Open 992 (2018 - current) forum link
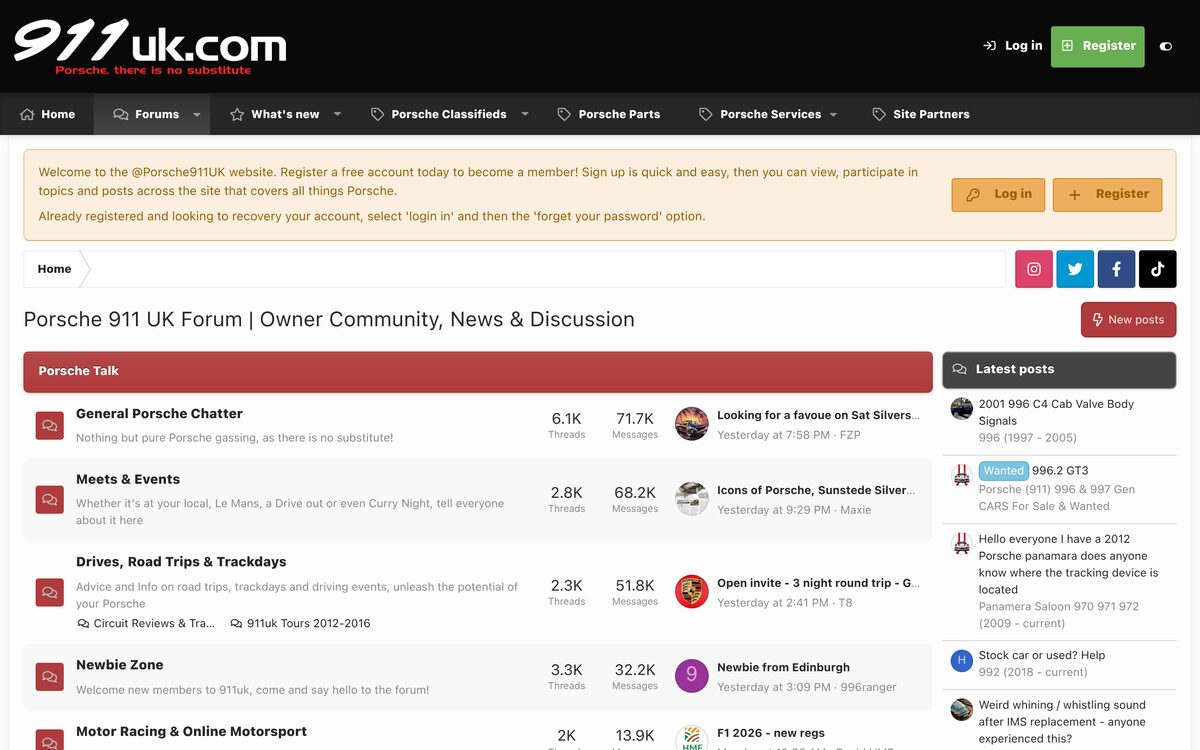1200x750 pixels. 1033,672
